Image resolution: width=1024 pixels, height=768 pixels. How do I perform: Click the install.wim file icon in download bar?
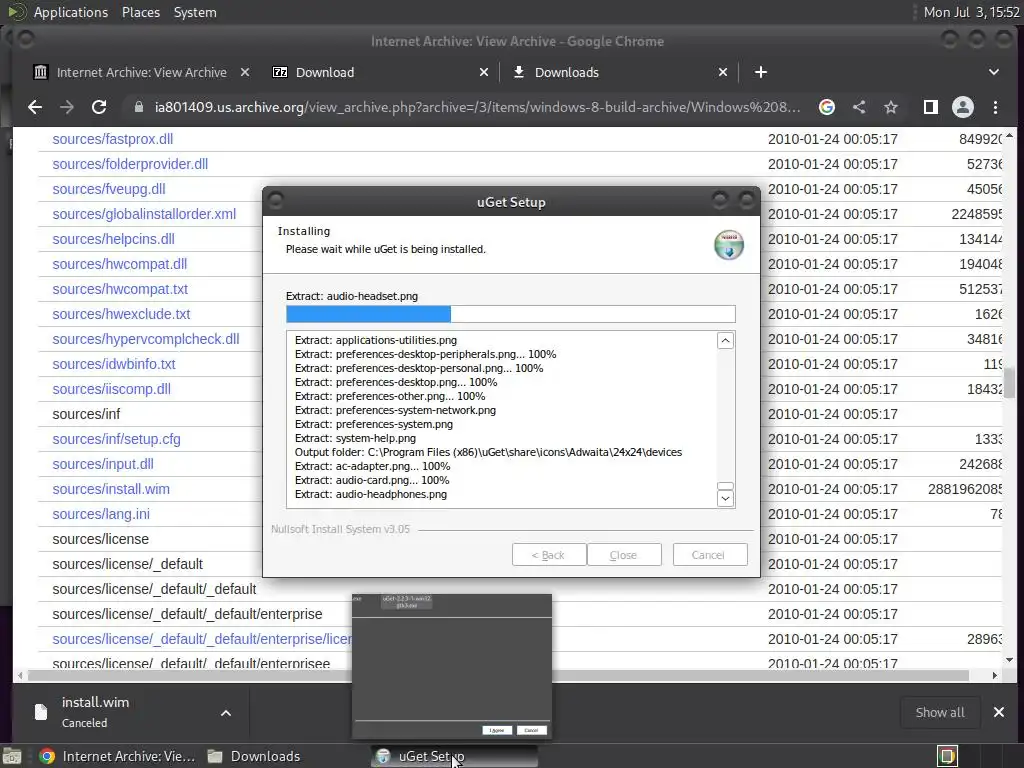click(41, 712)
